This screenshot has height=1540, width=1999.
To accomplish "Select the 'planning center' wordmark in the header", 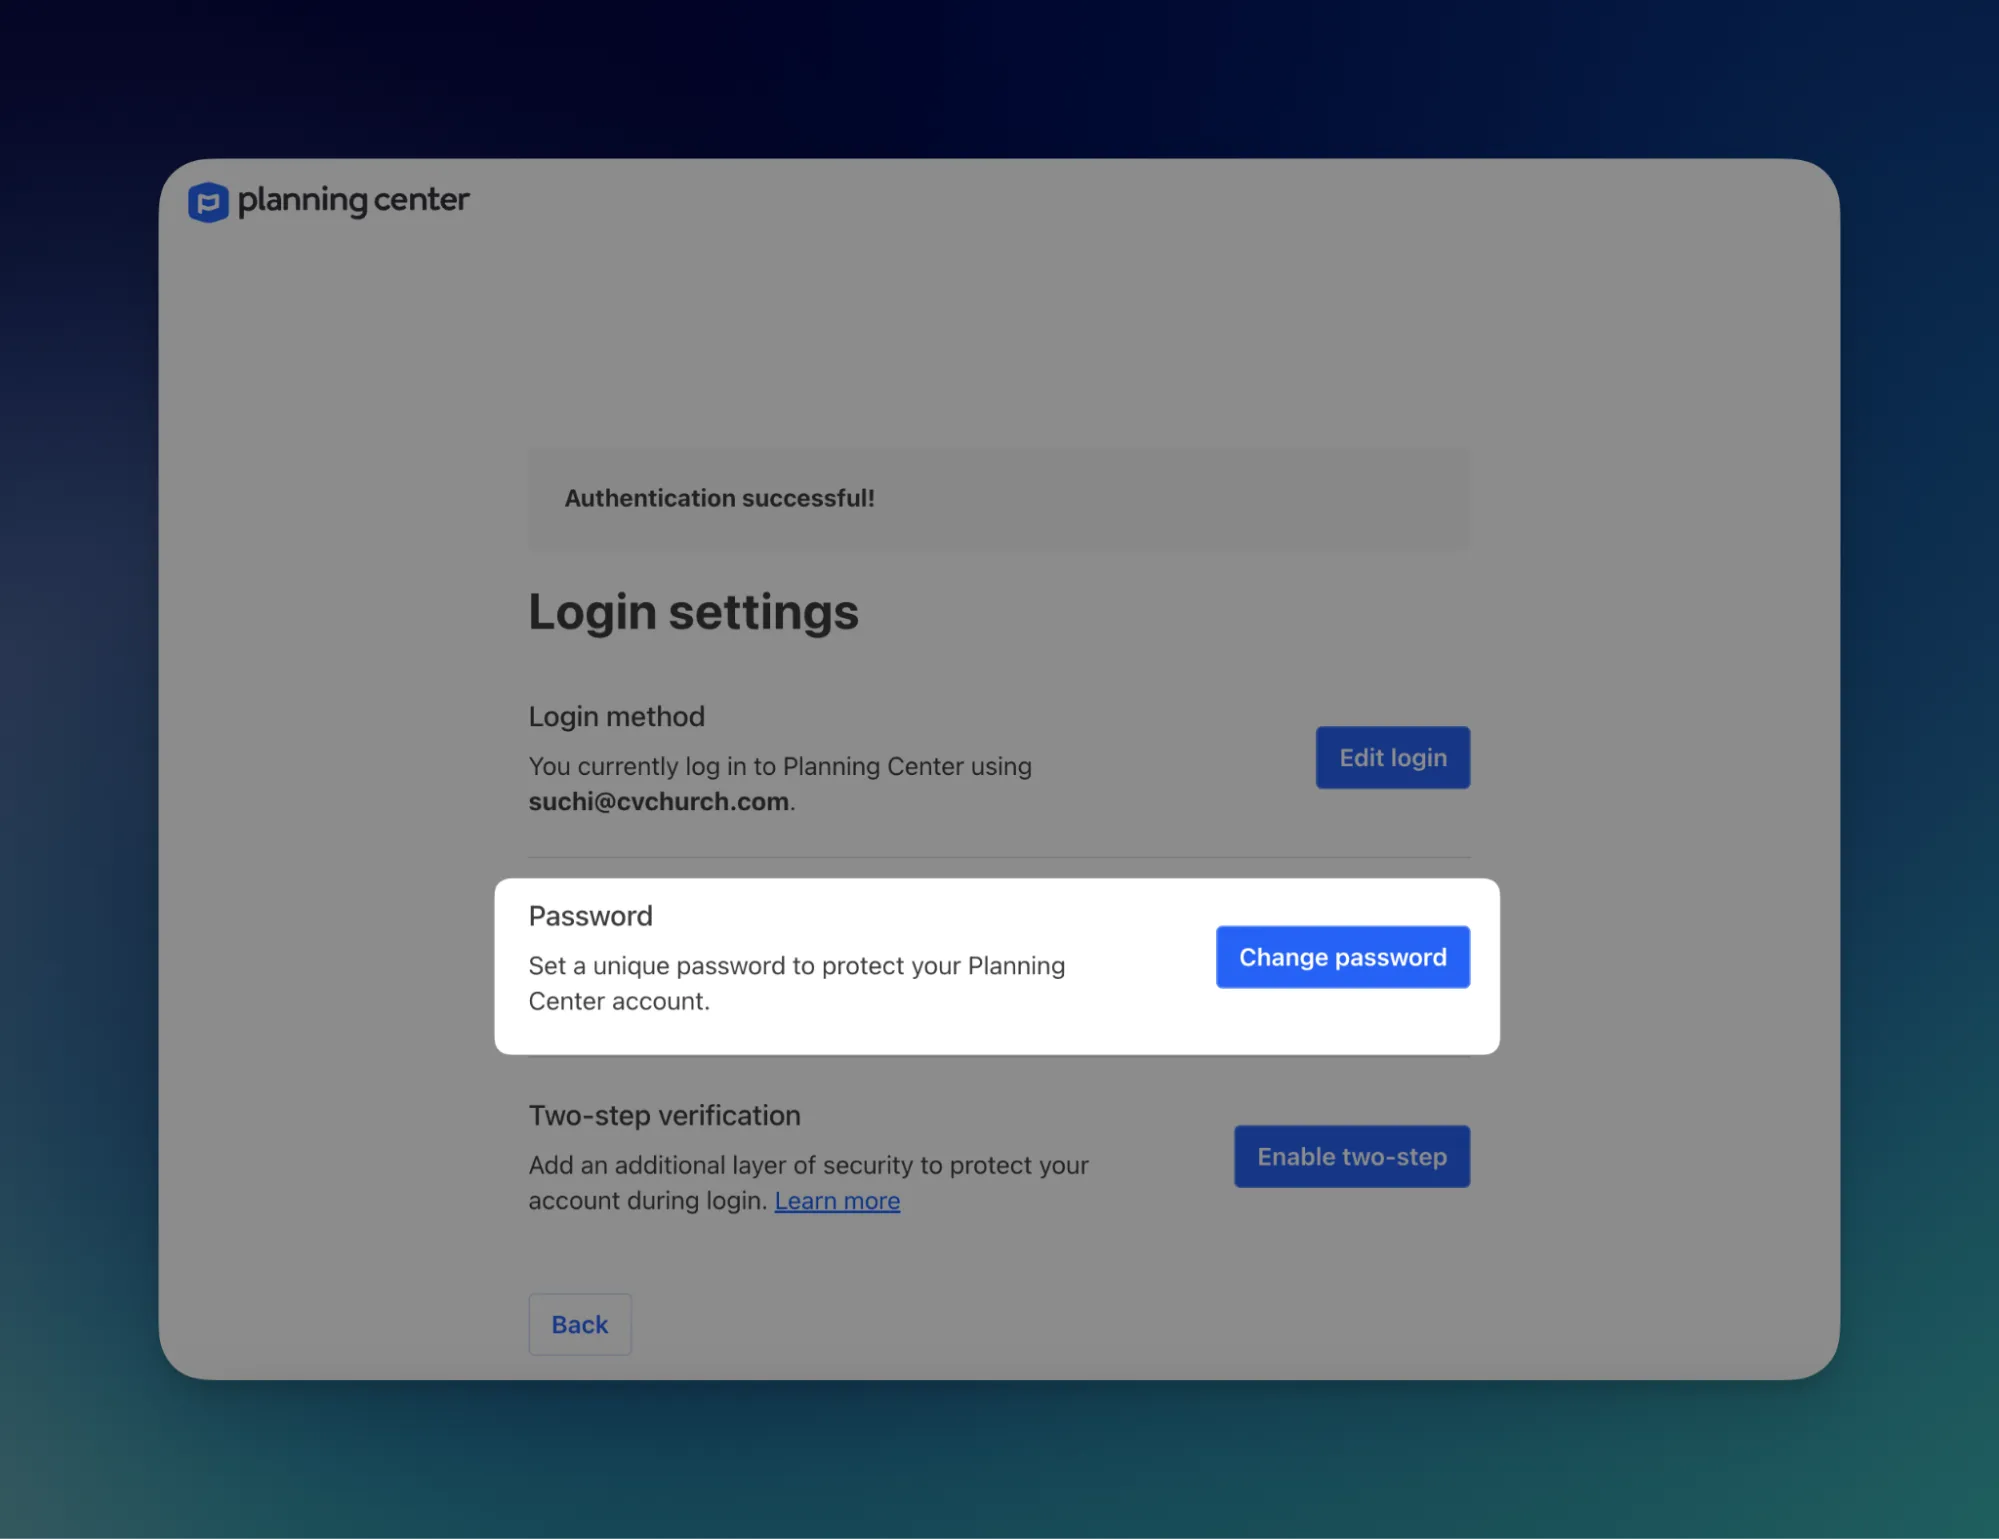I will (354, 200).
